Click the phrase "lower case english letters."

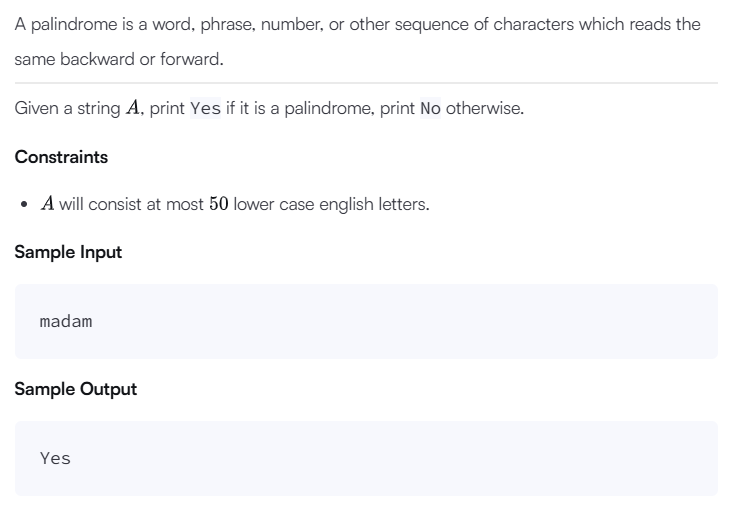331,205
